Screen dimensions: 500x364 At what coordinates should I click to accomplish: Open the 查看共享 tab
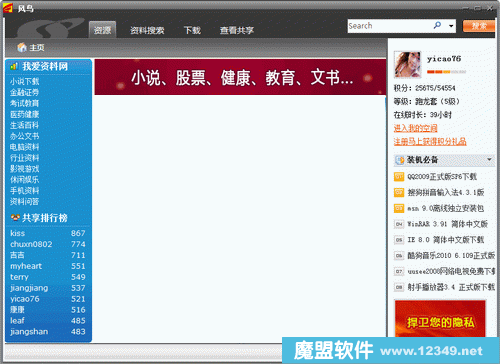(237, 30)
